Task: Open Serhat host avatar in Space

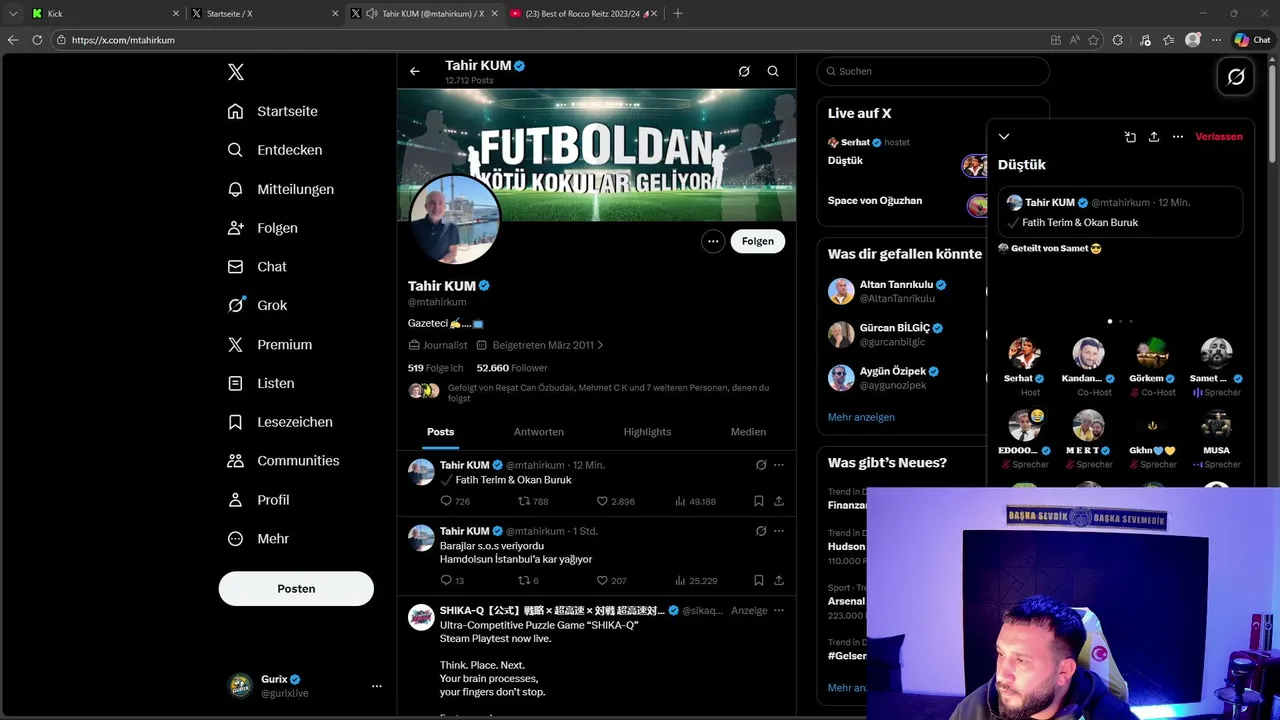Action: pyautogui.click(x=1024, y=353)
